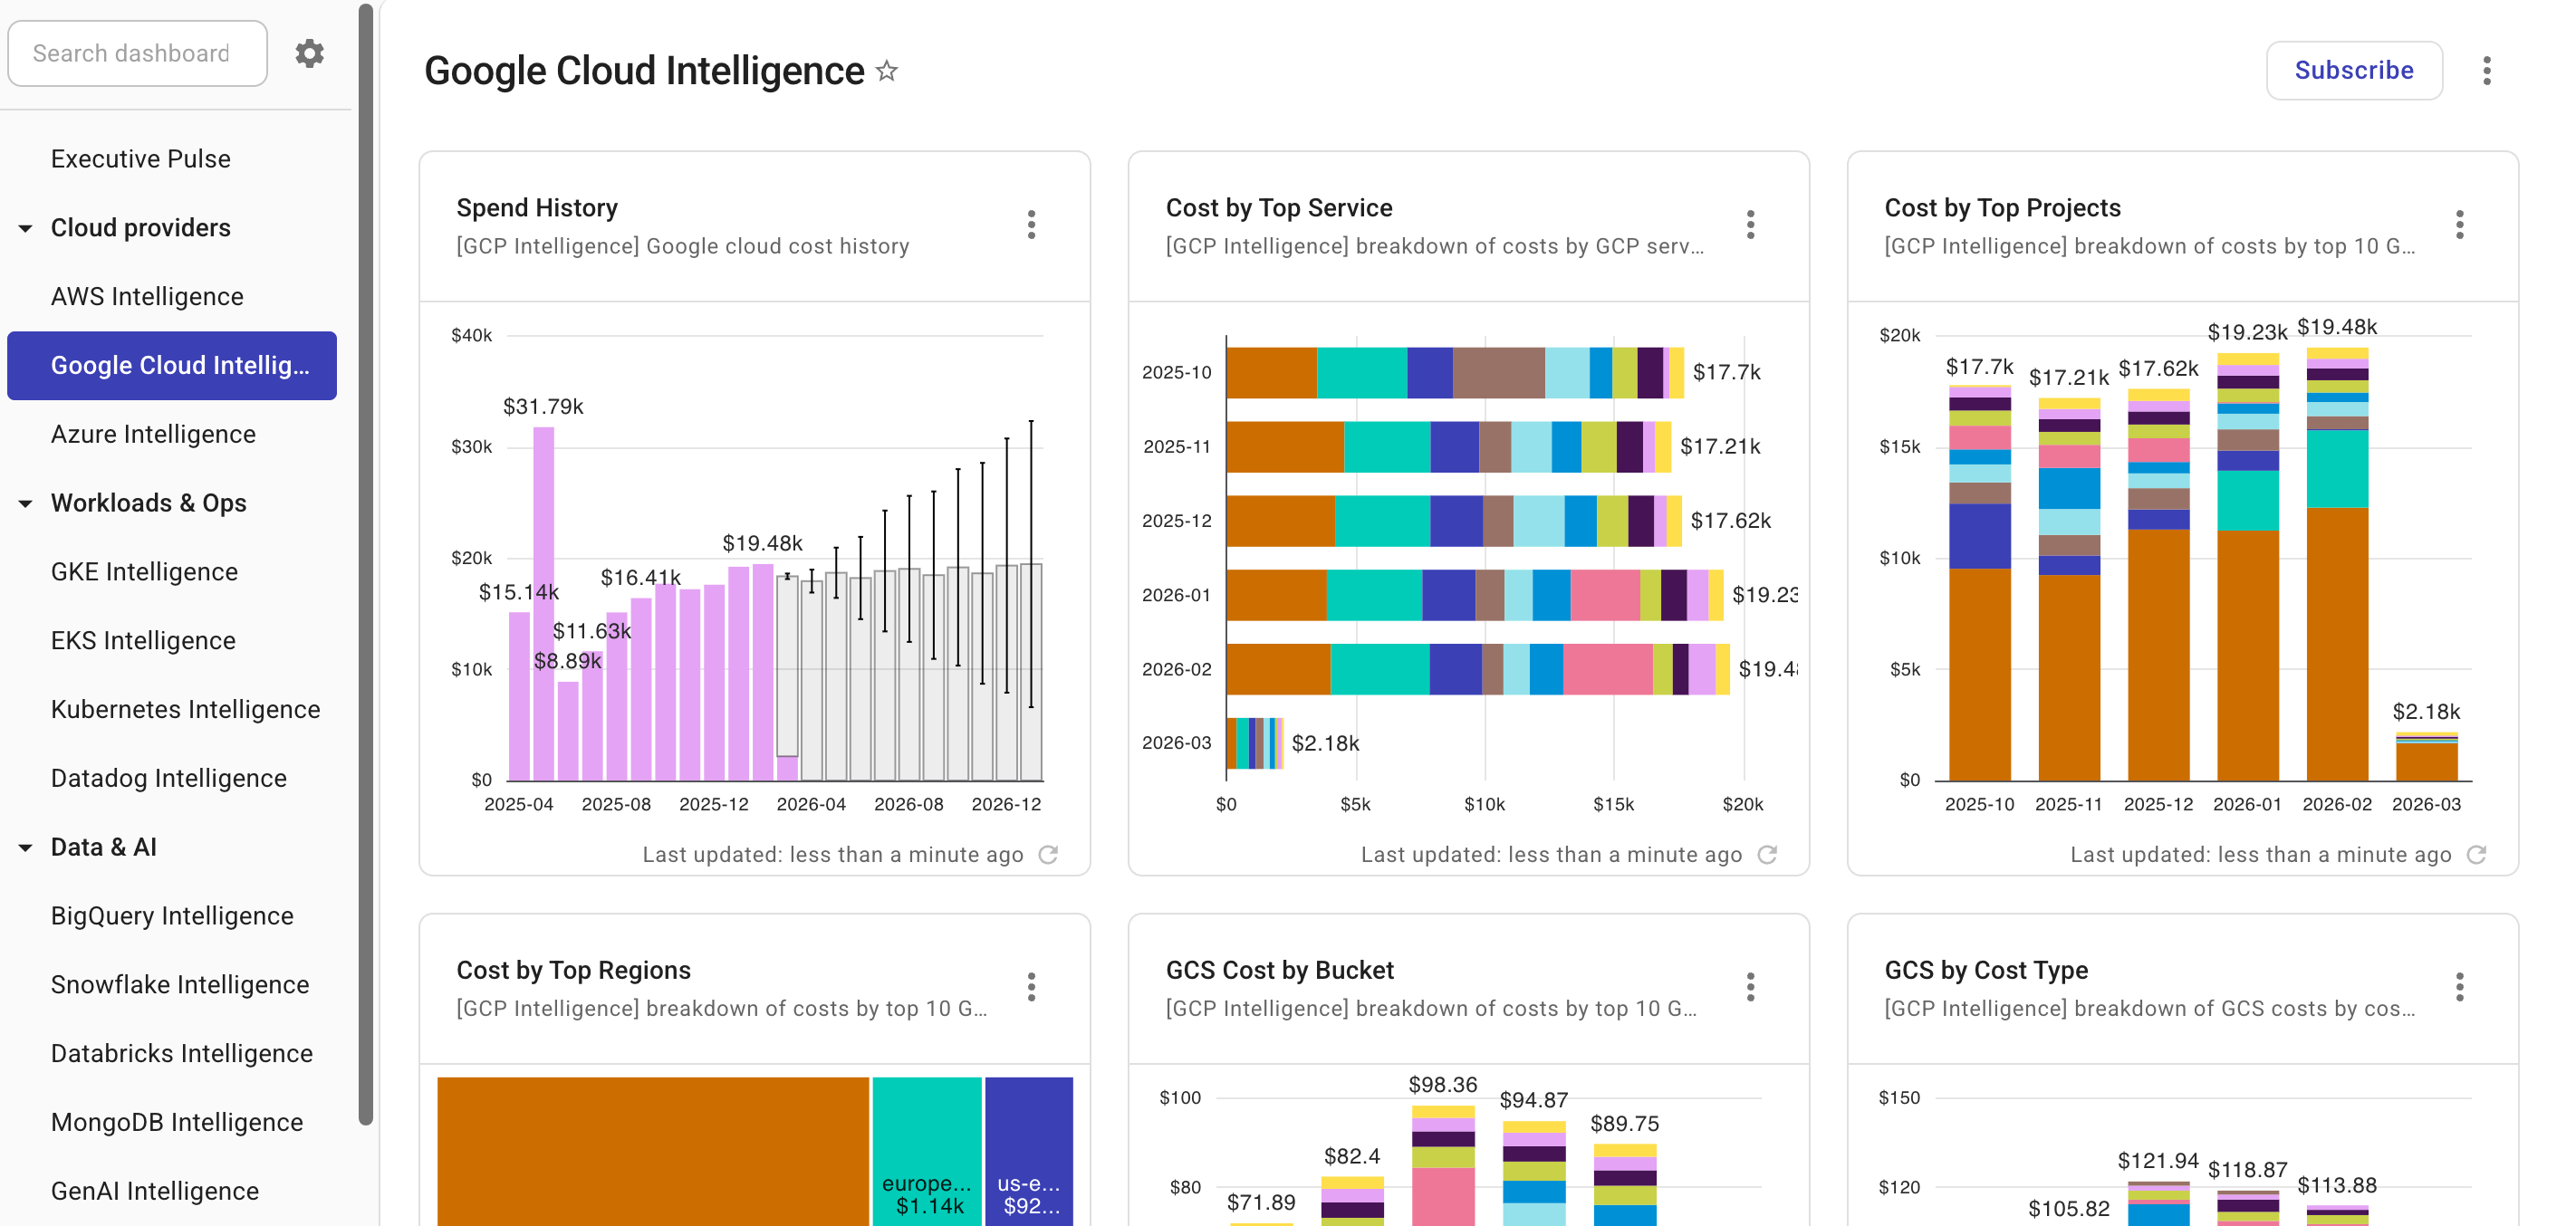Open the Snowflake Intelligence dashboard
Viewport: 2576px width, 1226px height.
pyautogui.click(x=180, y=984)
